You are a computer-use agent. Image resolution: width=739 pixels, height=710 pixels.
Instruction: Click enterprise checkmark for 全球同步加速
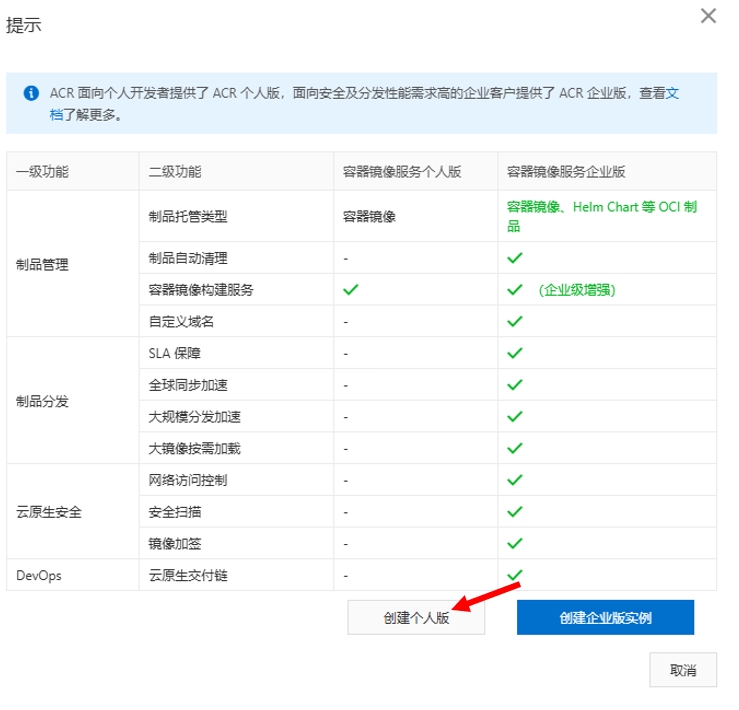click(515, 385)
